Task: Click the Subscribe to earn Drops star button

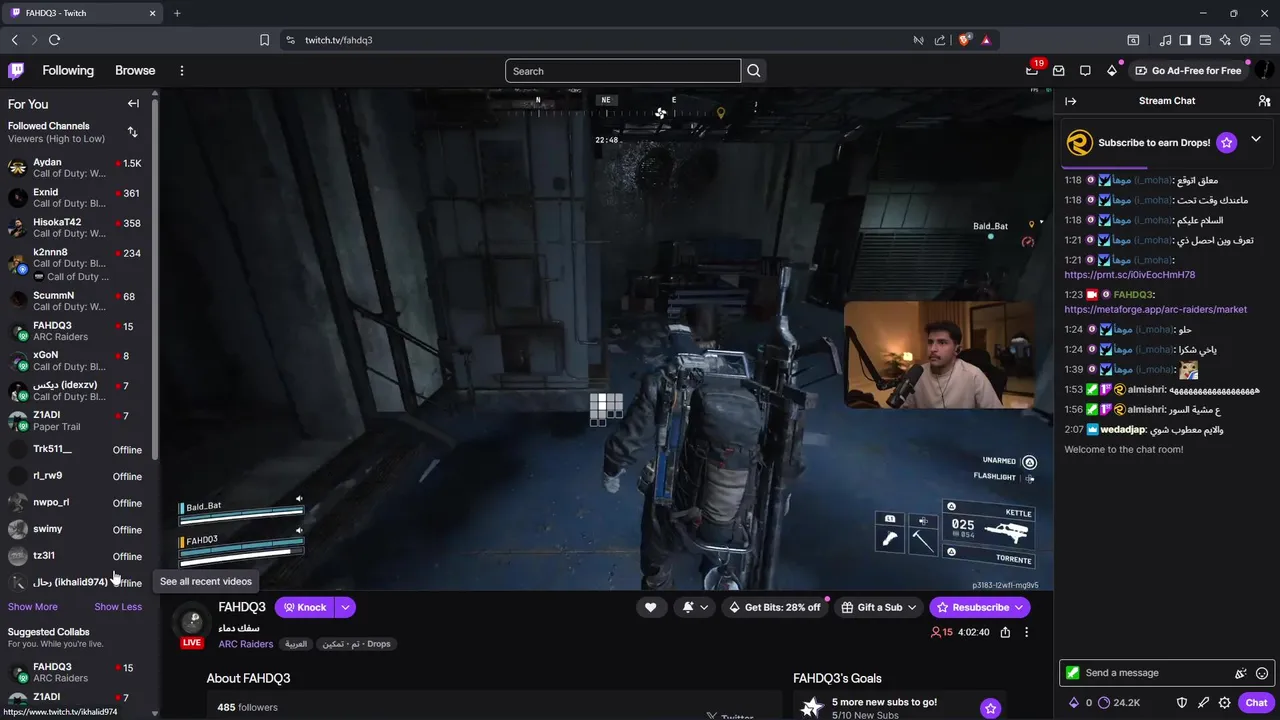Action: click(x=1227, y=142)
